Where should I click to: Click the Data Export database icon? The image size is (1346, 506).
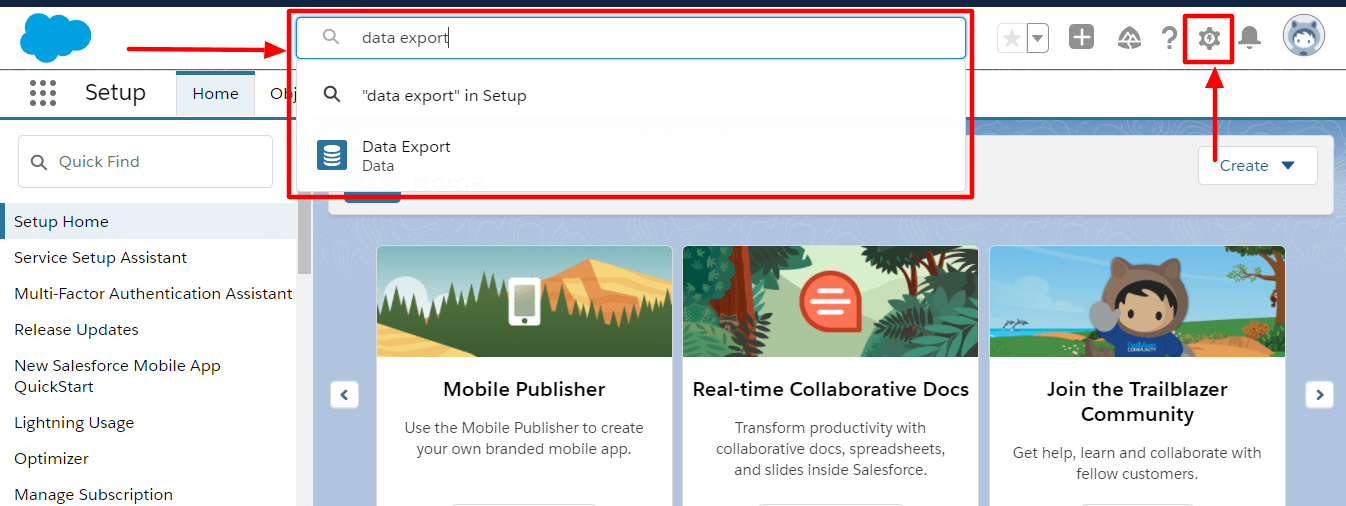coord(332,156)
